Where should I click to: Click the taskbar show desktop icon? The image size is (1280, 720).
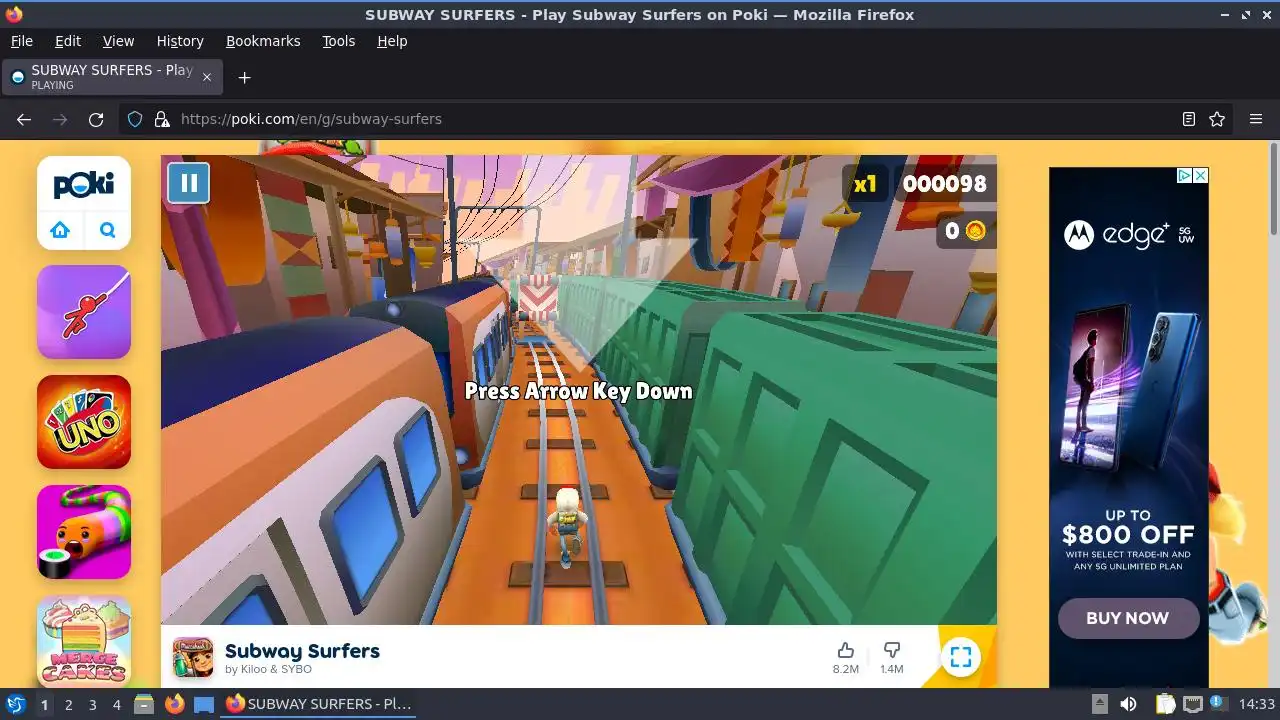click(204, 704)
